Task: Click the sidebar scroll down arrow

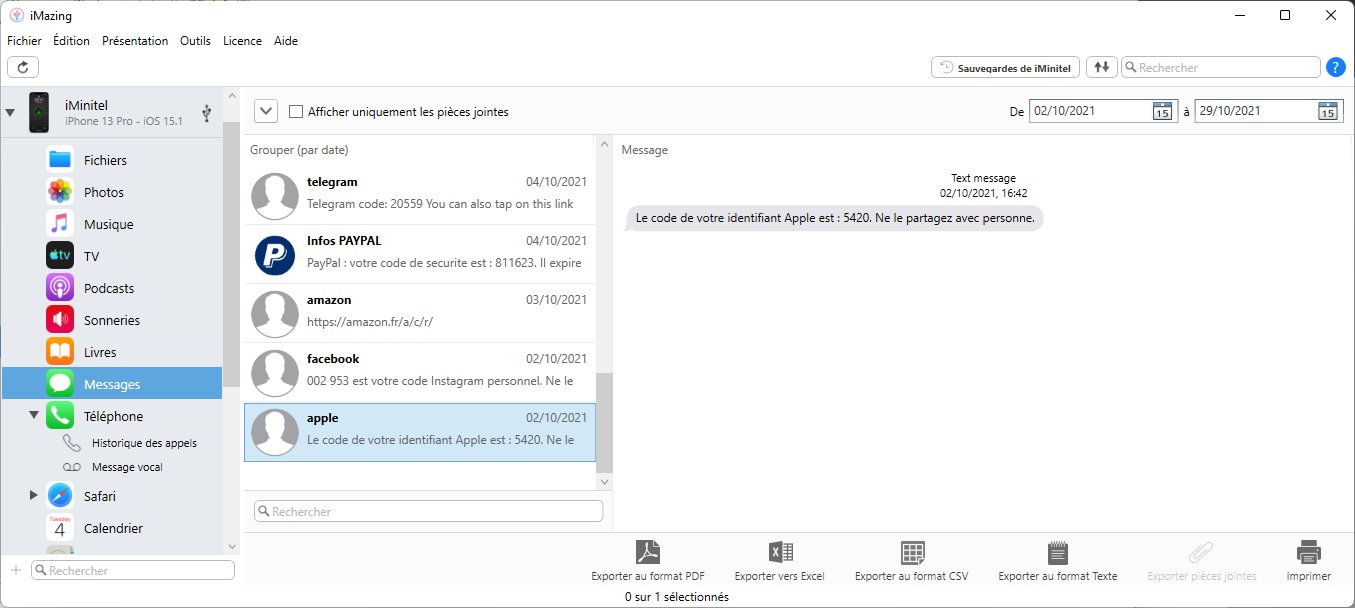Action: pos(232,546)
